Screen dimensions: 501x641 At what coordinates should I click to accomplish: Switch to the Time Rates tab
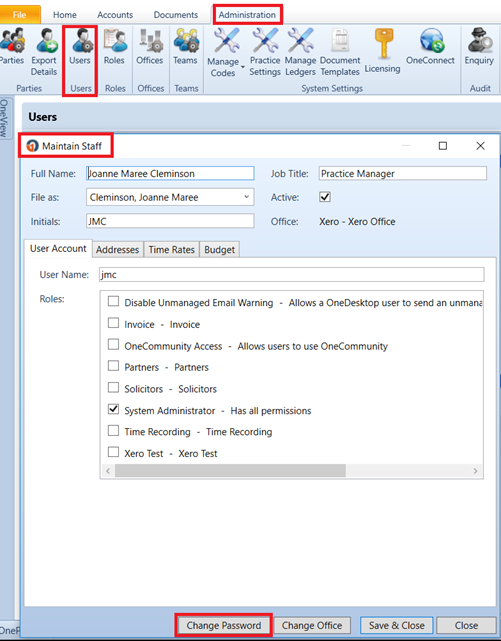click(172, 249)
